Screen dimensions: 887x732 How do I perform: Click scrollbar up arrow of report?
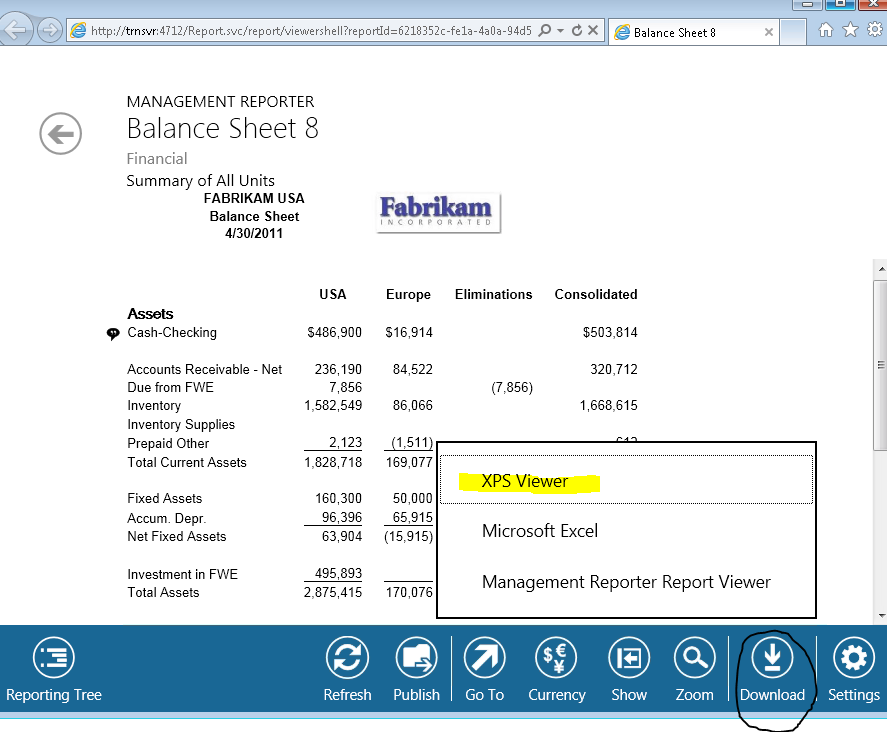pyautogui.click(x=881, y=268)
